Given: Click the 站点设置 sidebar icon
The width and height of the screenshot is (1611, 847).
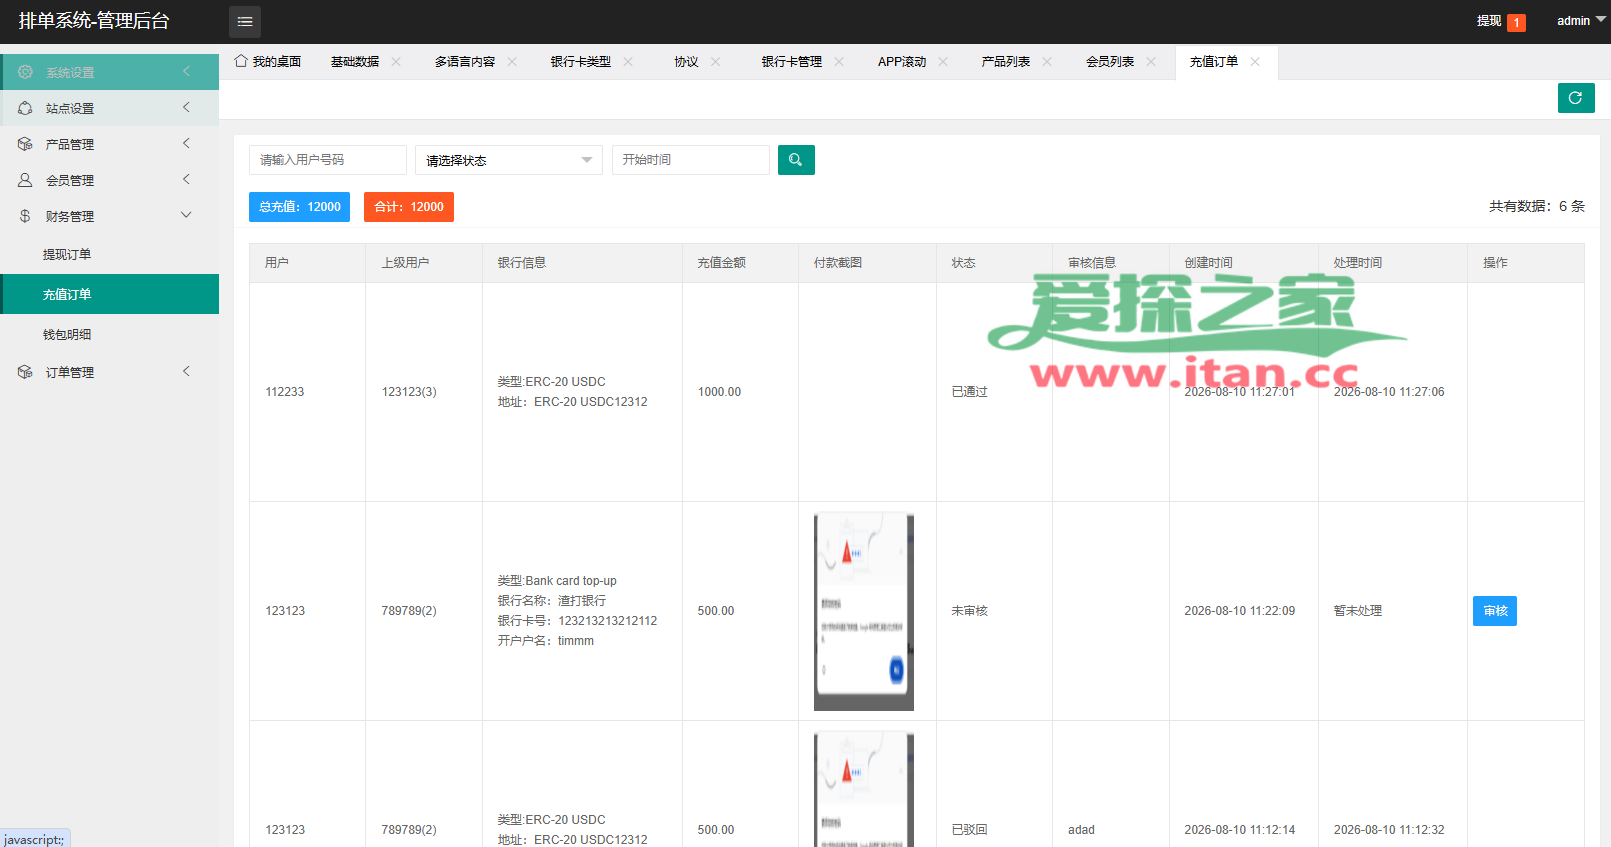Looking at the screenshot, I should point(25,108).
